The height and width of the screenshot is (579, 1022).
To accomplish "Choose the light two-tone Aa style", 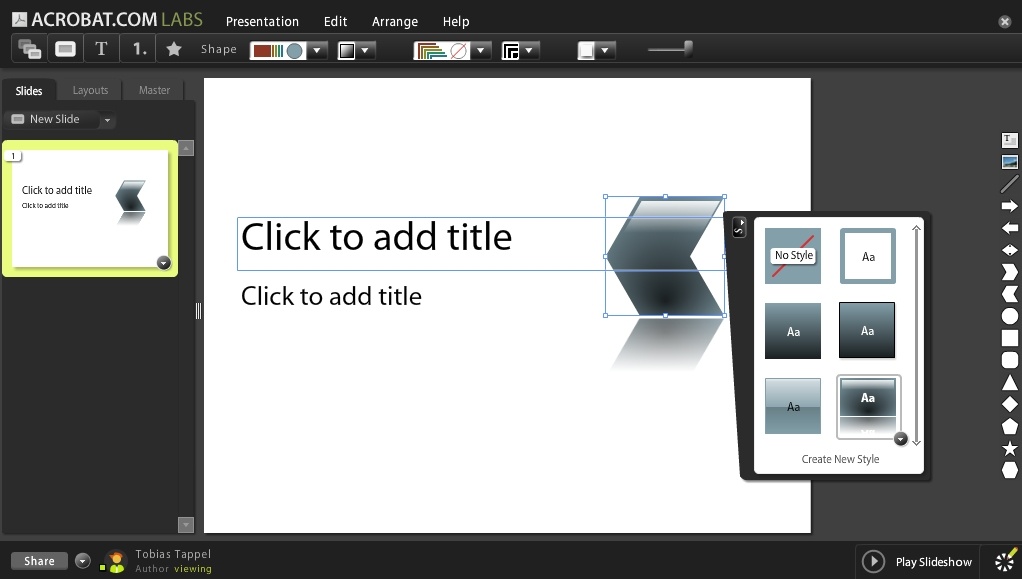I will pyautogui.click(x=793, y=406).
